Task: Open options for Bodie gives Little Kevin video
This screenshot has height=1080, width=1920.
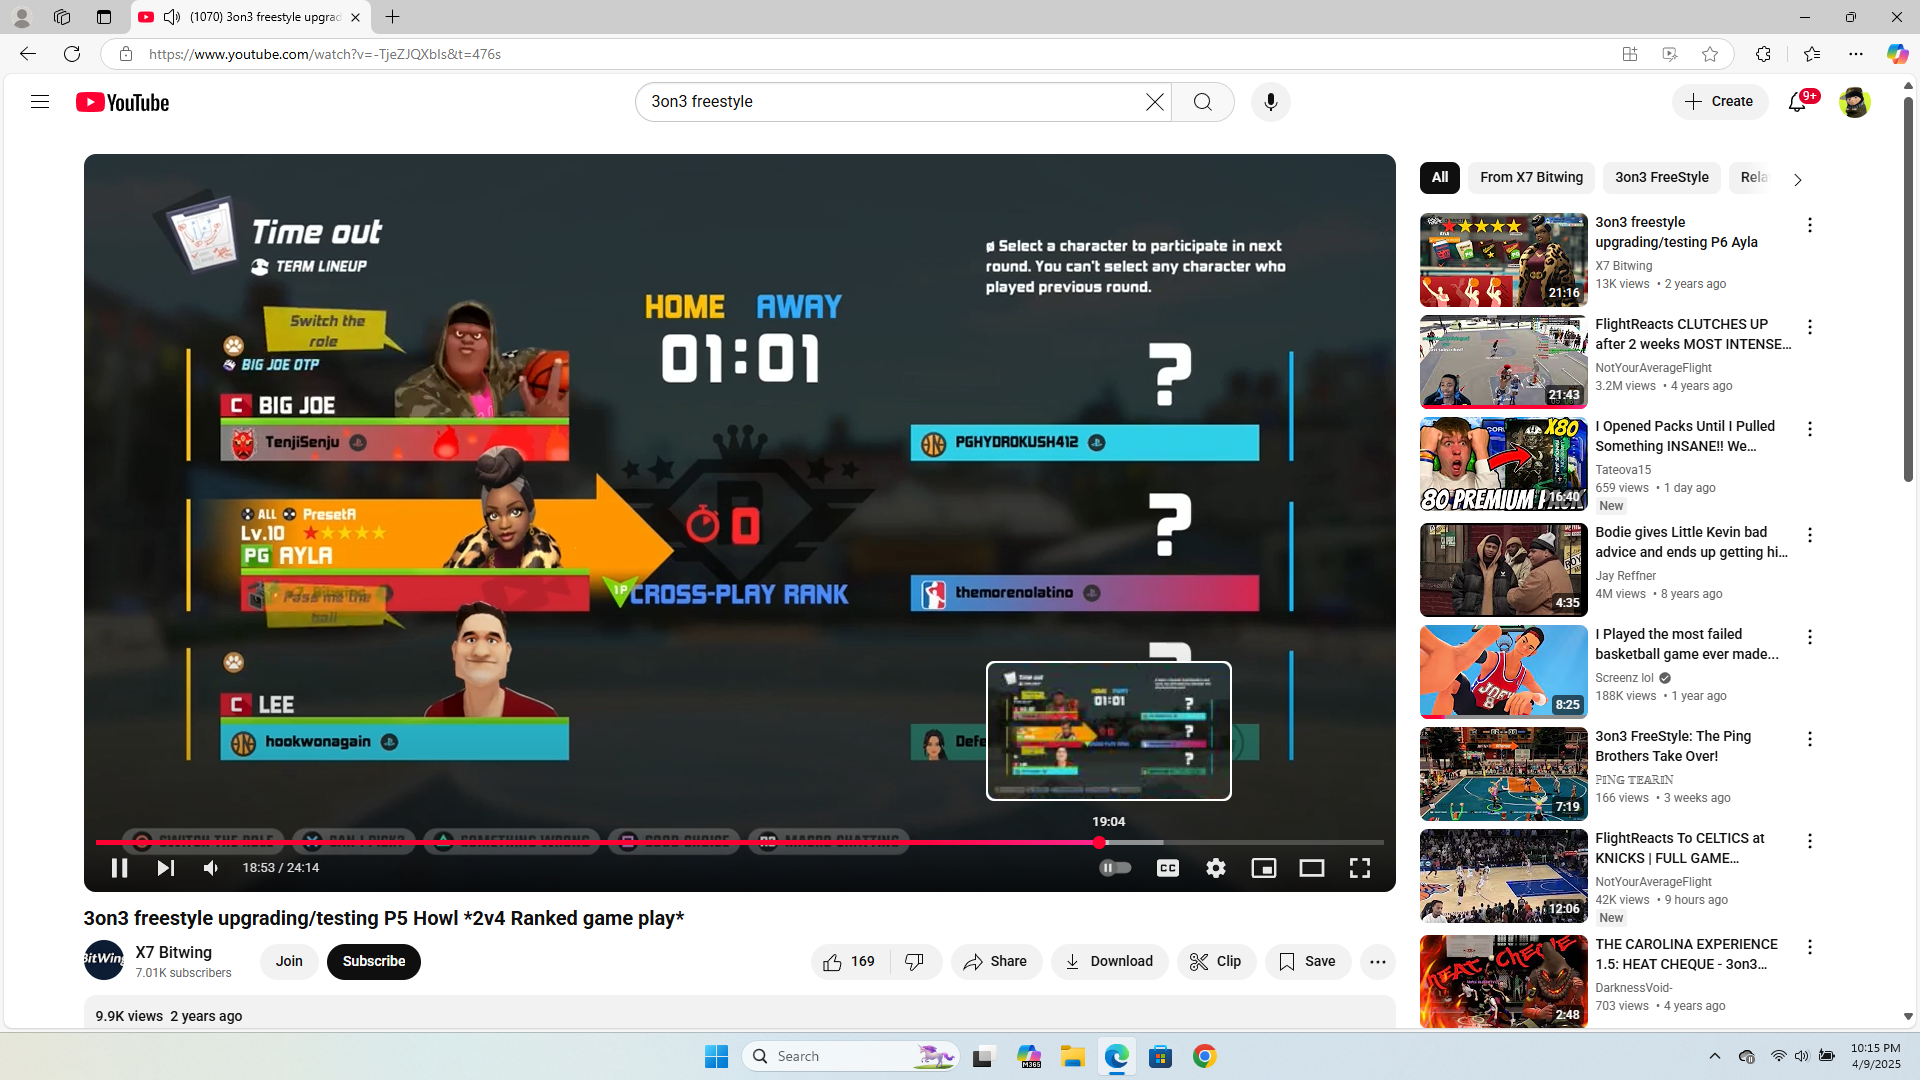Action: click(1809, 535)
